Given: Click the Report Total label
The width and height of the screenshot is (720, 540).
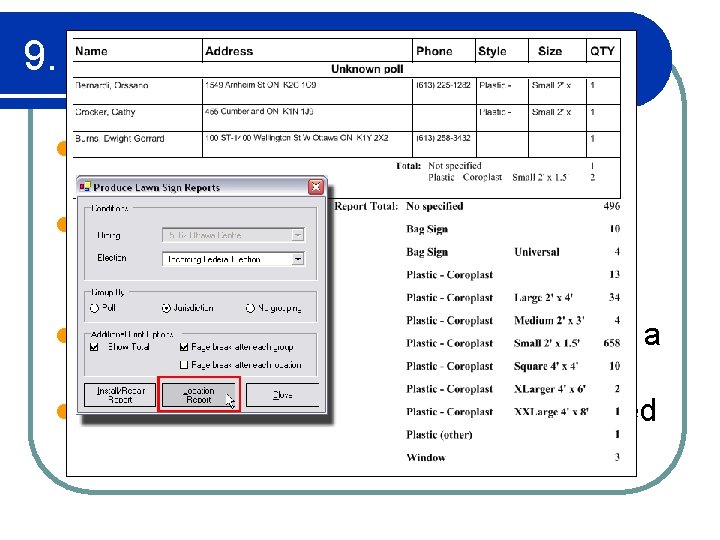Looking at the screenshot, I should coord(366,206).
